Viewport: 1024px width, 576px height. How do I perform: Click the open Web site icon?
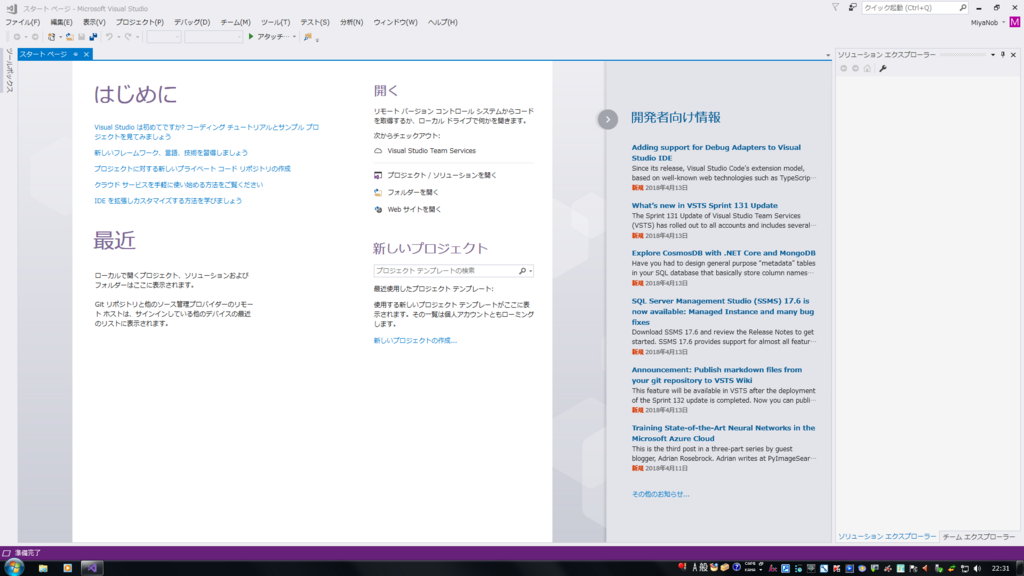click(378, 210)
